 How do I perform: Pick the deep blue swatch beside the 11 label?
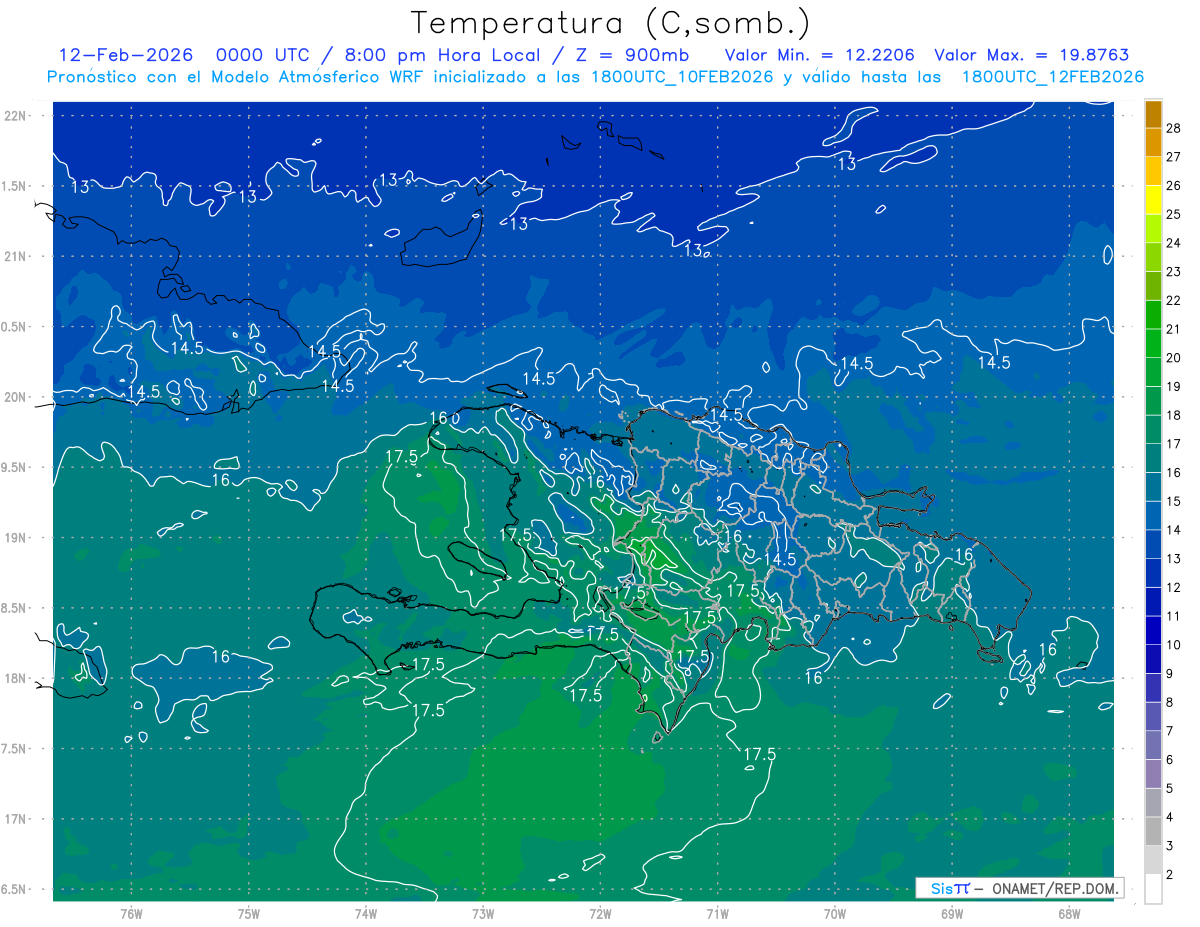[1153, 602]
